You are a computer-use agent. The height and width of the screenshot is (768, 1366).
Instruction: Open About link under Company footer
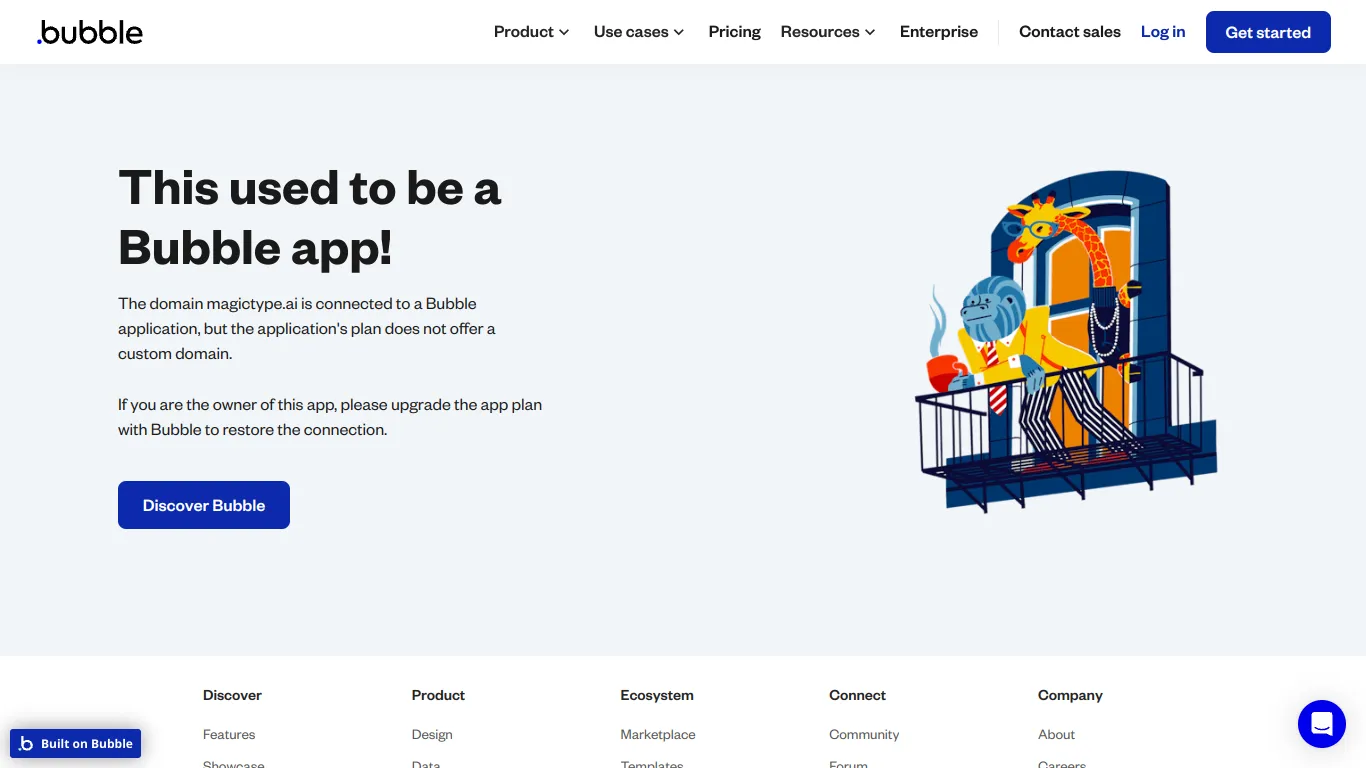[1056, 734]
